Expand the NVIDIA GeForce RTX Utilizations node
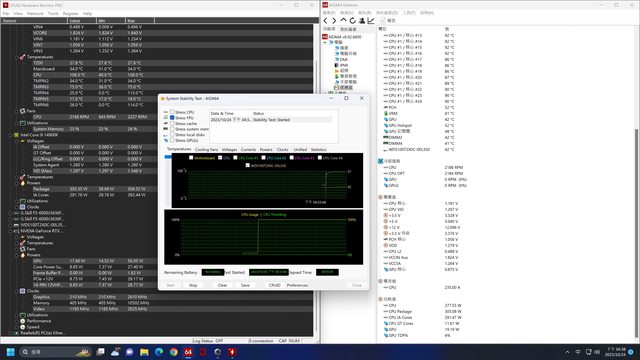This screenshot has width=640, height=360. click(17, 315)
